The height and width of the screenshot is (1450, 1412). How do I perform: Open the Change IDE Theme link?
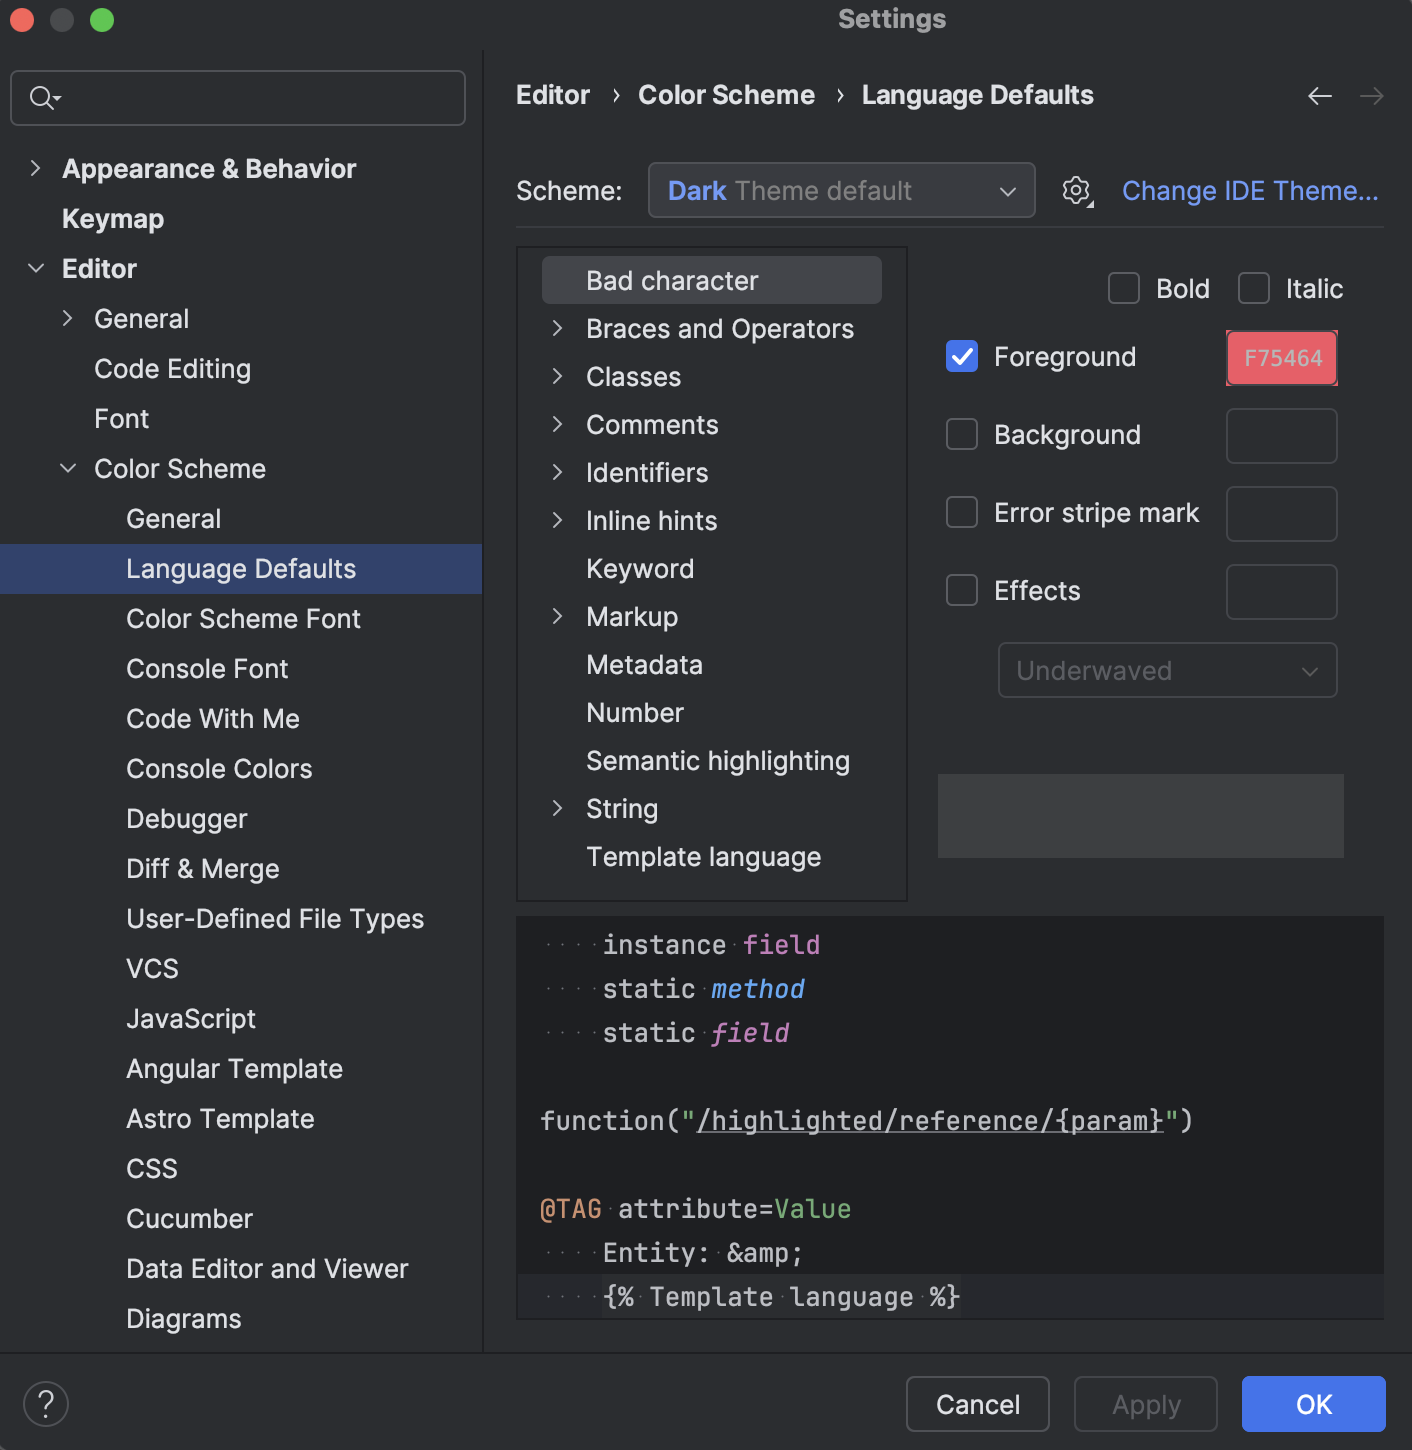pyautogui.click(x=1250, y=190)
